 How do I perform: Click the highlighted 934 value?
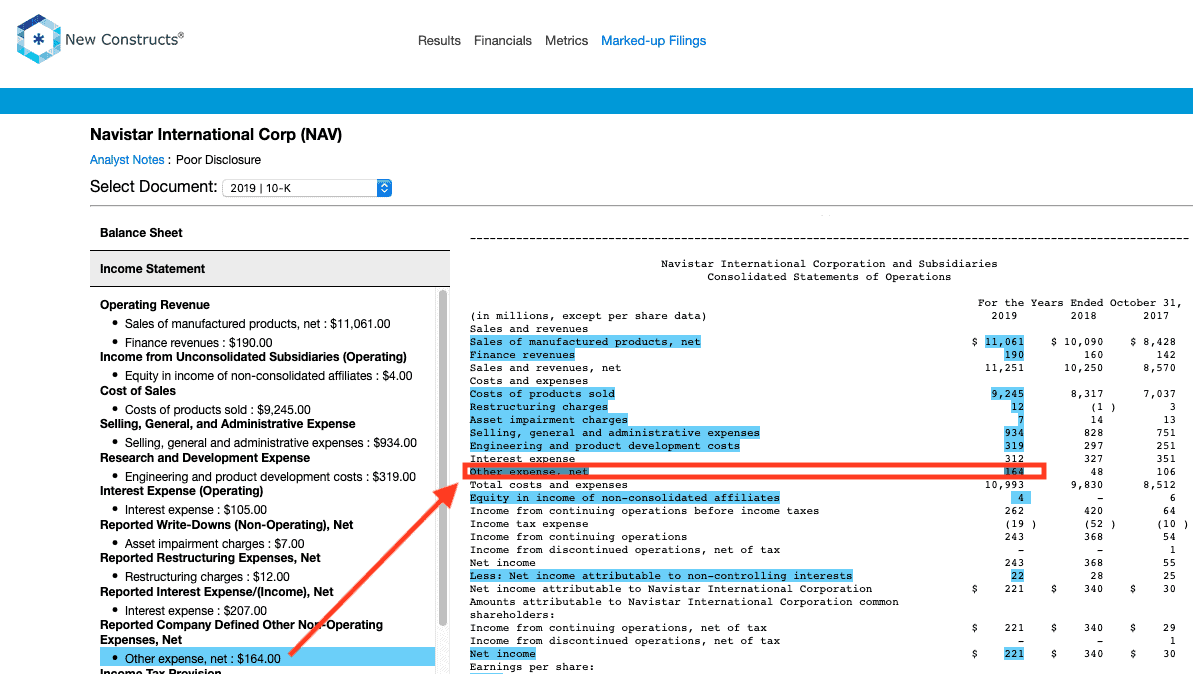coord(1014,433)
